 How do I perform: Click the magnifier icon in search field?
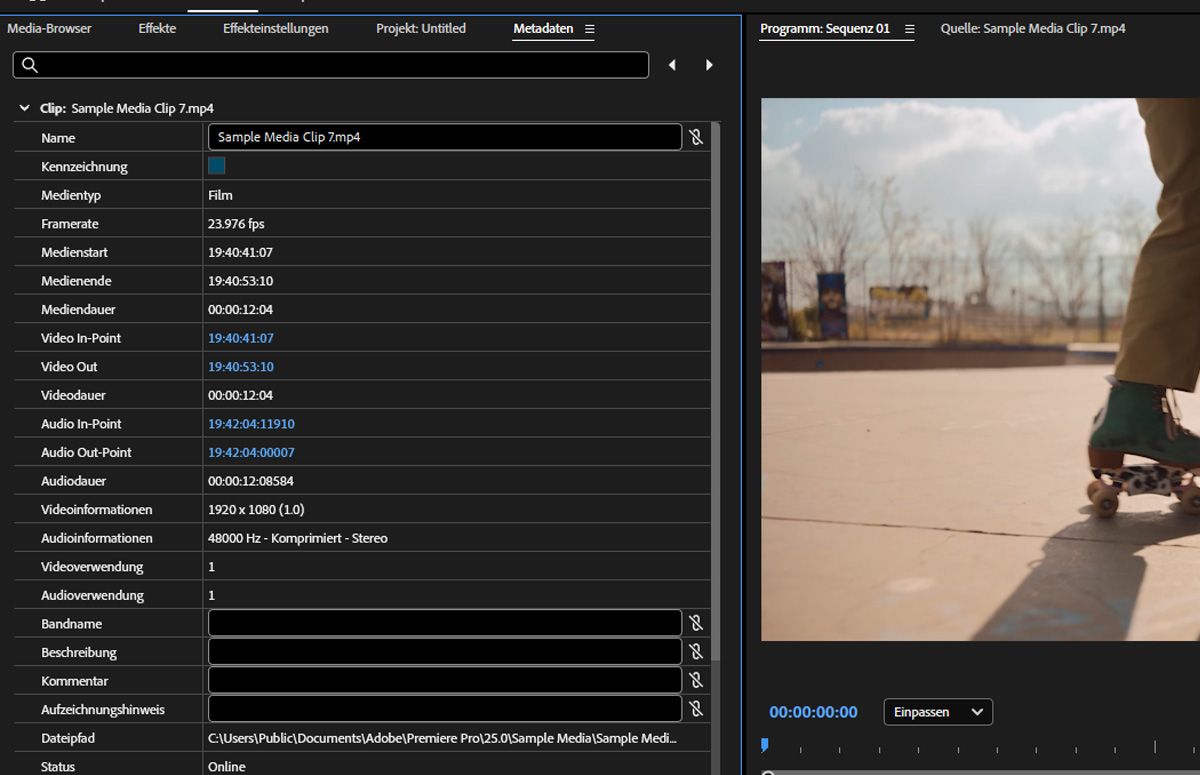click(30, 65)
